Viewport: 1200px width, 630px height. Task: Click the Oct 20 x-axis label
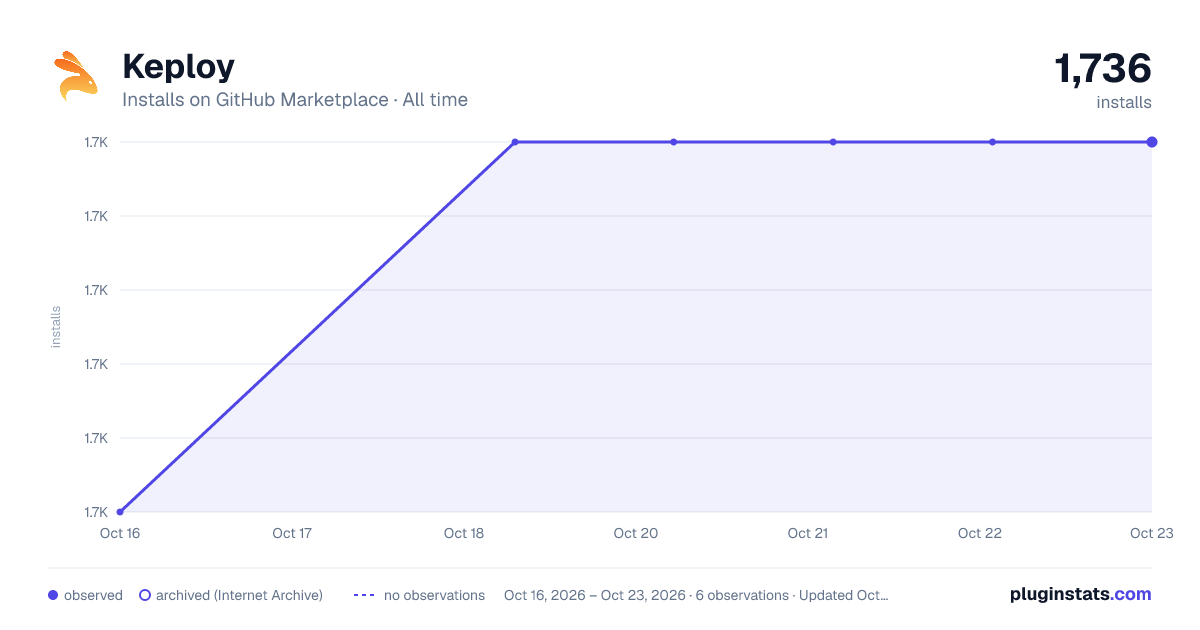636,533
